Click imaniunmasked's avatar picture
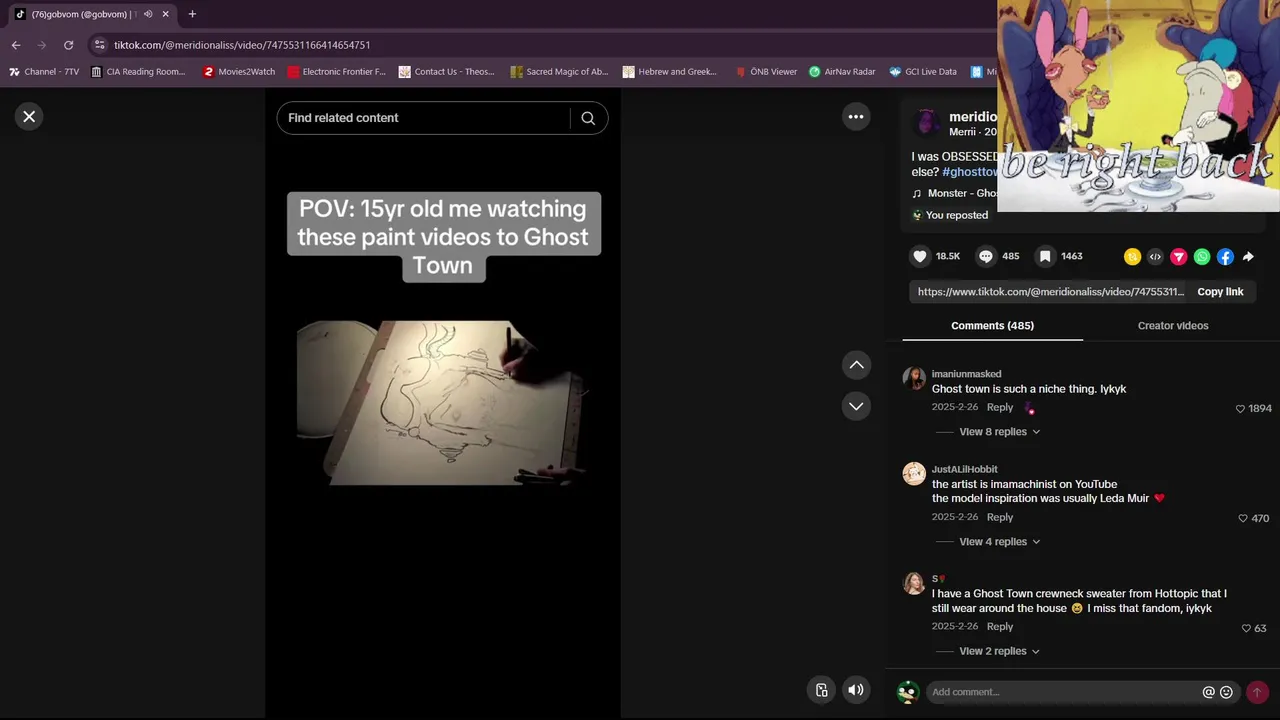Screen dimensions: 1280x720 click(x=914, y=378)
